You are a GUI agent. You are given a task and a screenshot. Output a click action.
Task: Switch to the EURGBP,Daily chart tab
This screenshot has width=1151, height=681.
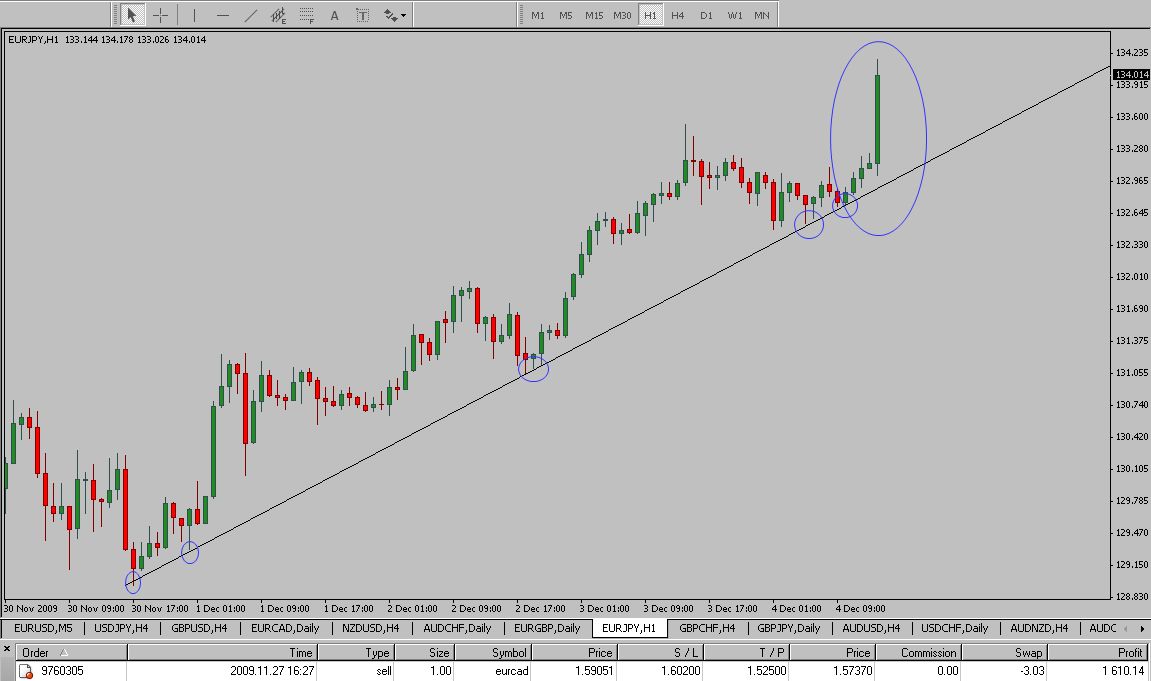(x=546, y=628)
